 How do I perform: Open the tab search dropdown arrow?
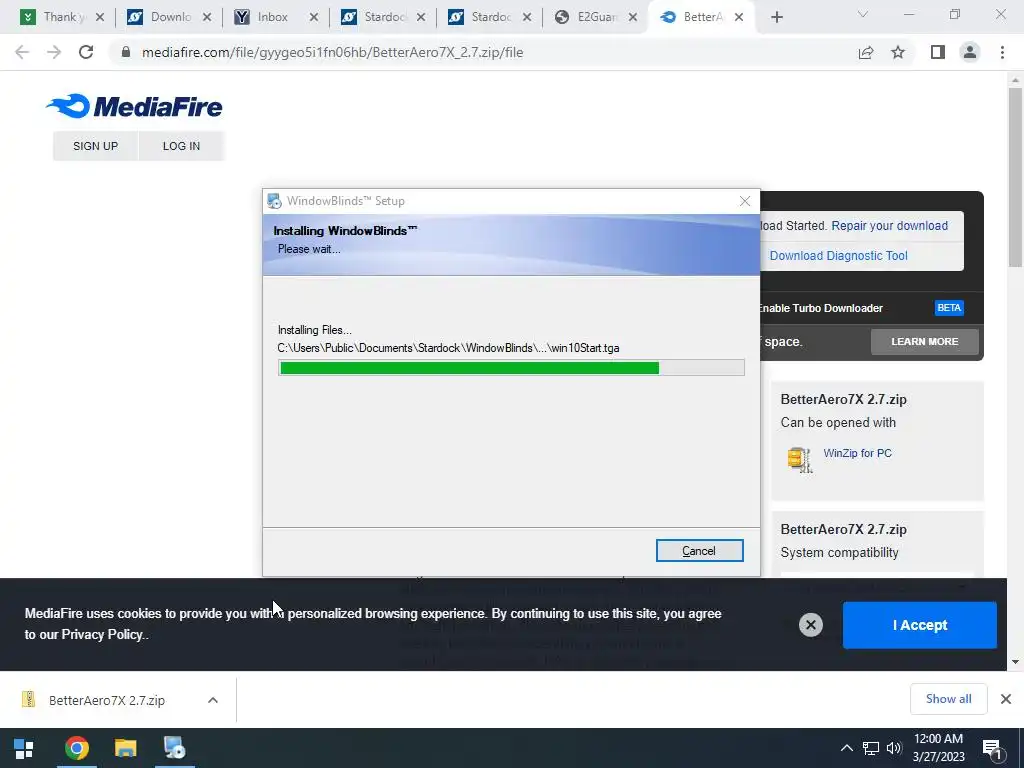(x=863, y=15)
